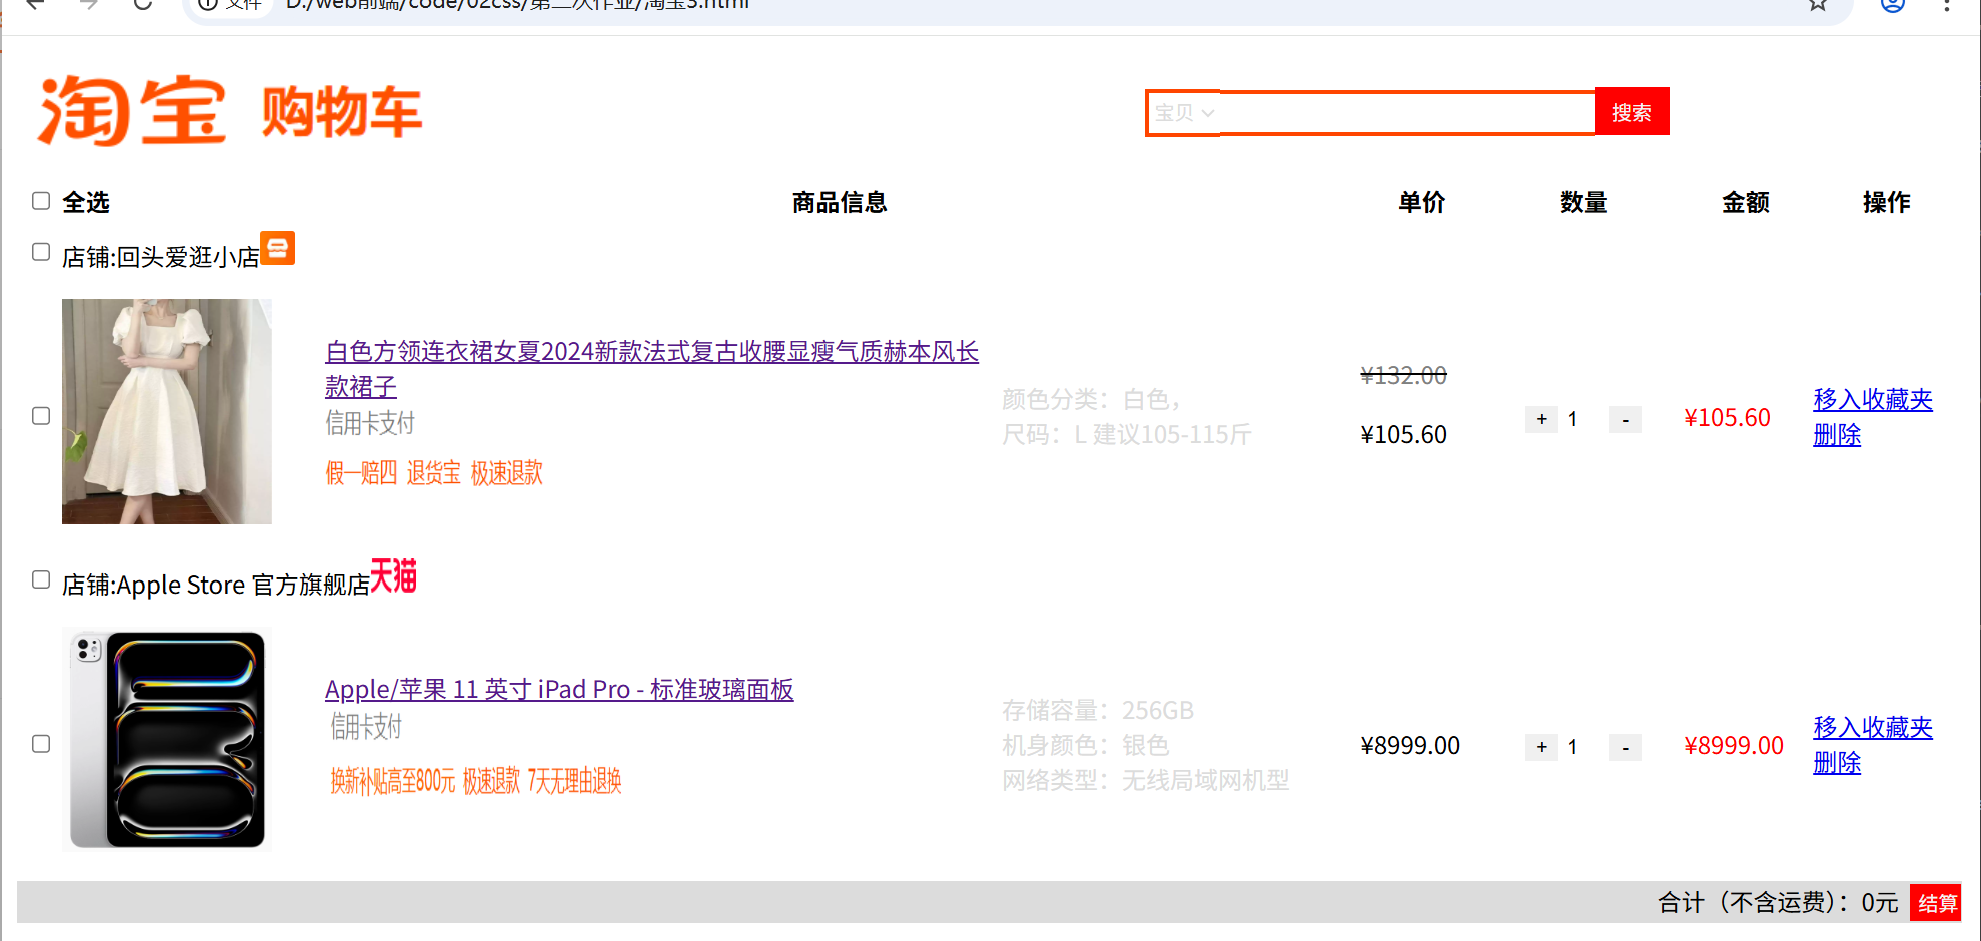1981x941 pixels.
Task: Decrease the iPad Pro quantity with minus
Action: click(1625, 747)
